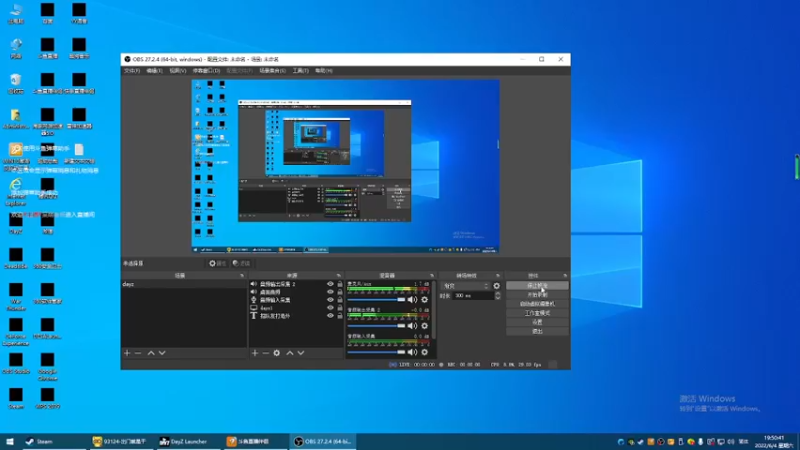Toggle lock on 桌面音频 source
The height and width of the screenshot is (450, 800).
[340, 292]
